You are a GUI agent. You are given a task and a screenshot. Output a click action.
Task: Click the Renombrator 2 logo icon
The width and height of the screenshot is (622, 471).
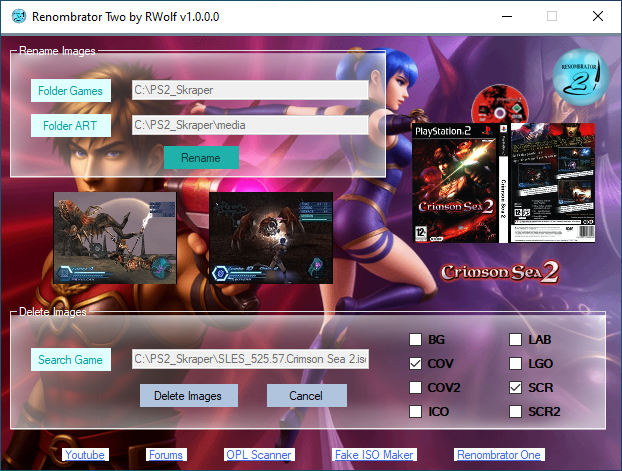point(581,77)
